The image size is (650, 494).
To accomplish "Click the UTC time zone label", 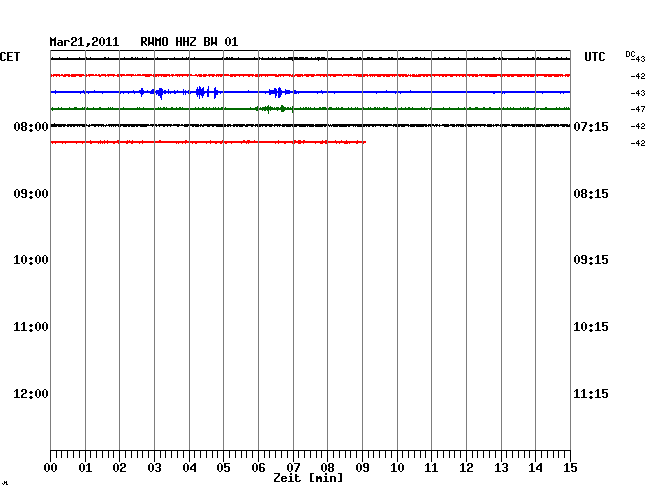I will pyautogui.click(x=595, y=57).
